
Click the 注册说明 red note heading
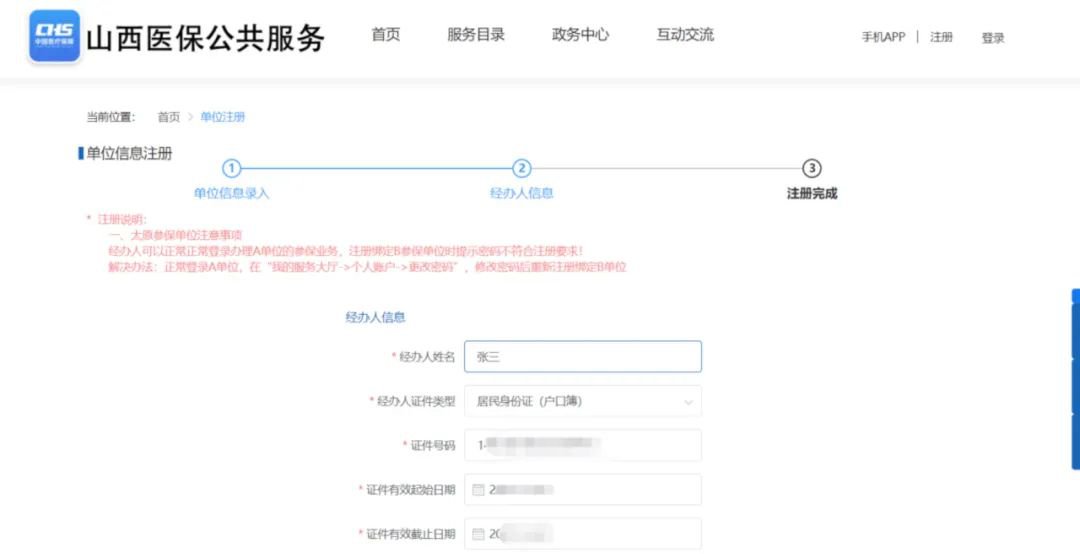121,219
